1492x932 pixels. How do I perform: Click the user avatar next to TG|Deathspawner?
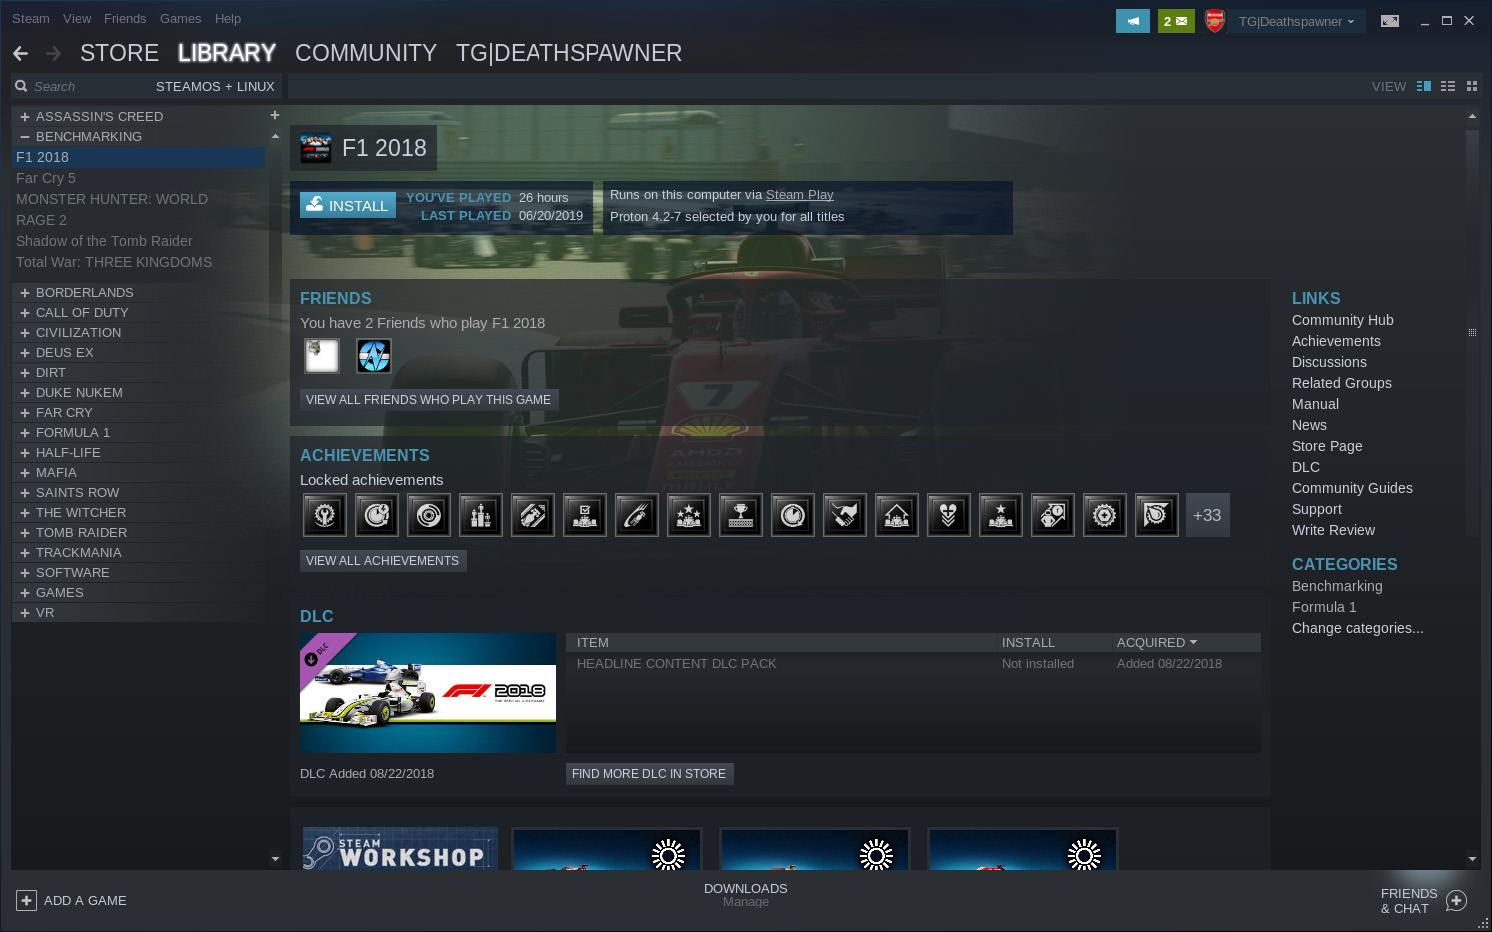[x=1215, y=21]
